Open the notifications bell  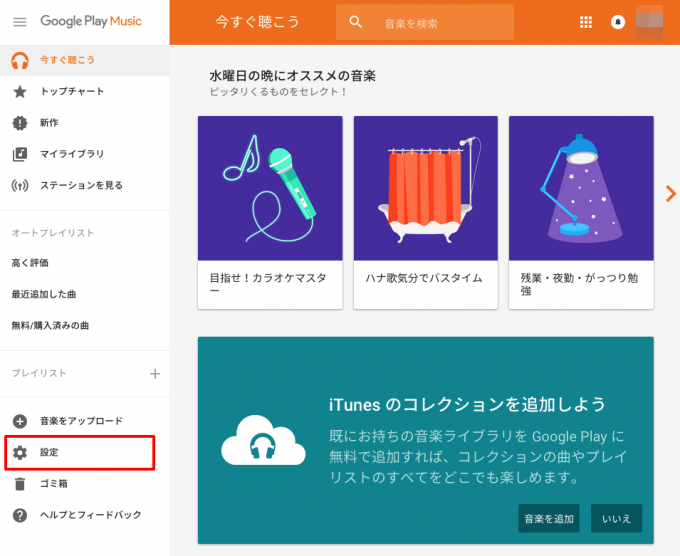coord(618,22)
